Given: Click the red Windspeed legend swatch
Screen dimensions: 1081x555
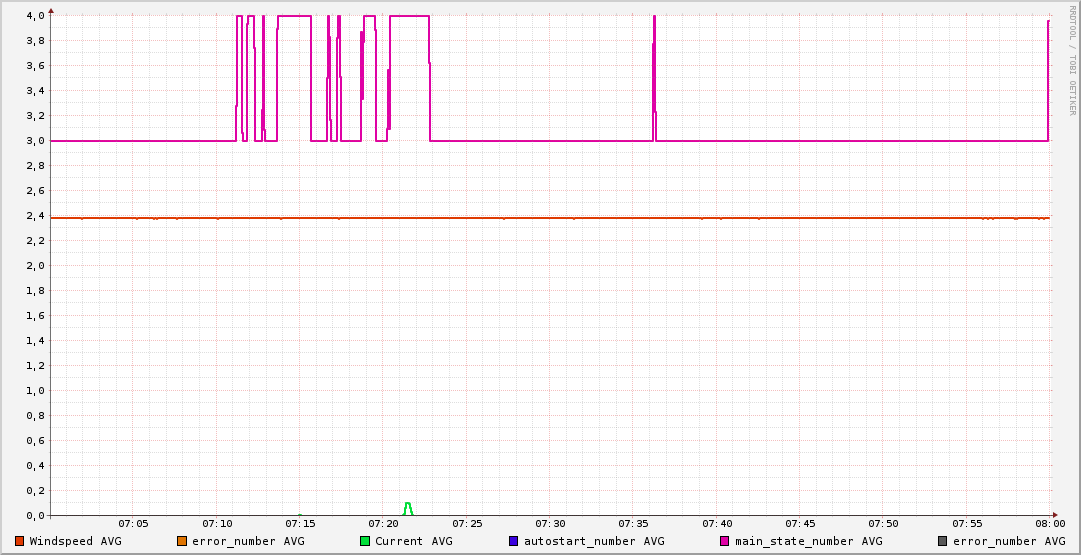Looking at the screenshot, I should point(20,541).
